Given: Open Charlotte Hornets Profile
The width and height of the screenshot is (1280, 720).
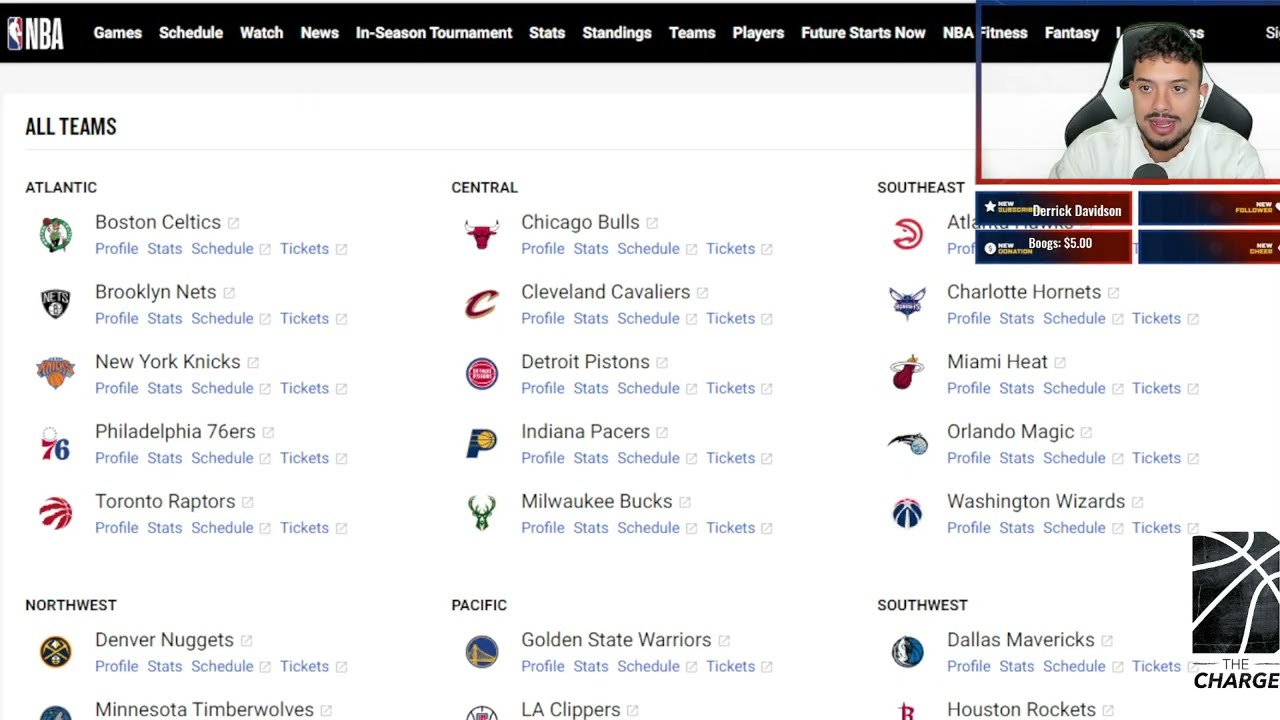Looking at the screenshot, I should pyautogui.click(x=969, y=319).
